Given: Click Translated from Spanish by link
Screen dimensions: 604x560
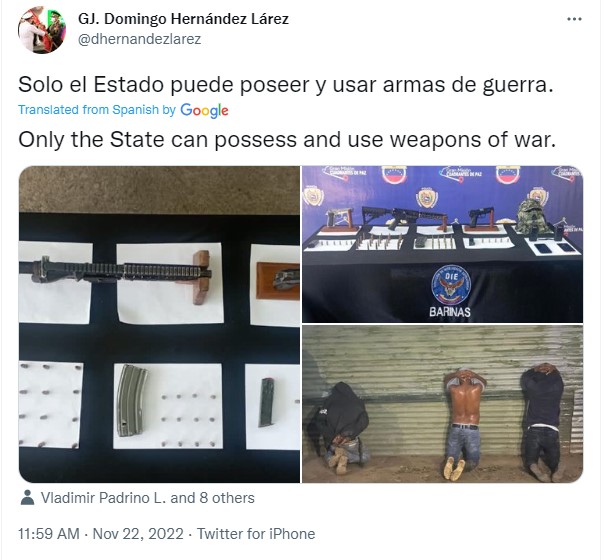Looking at the screenshot, I should (x=97, y=110).
